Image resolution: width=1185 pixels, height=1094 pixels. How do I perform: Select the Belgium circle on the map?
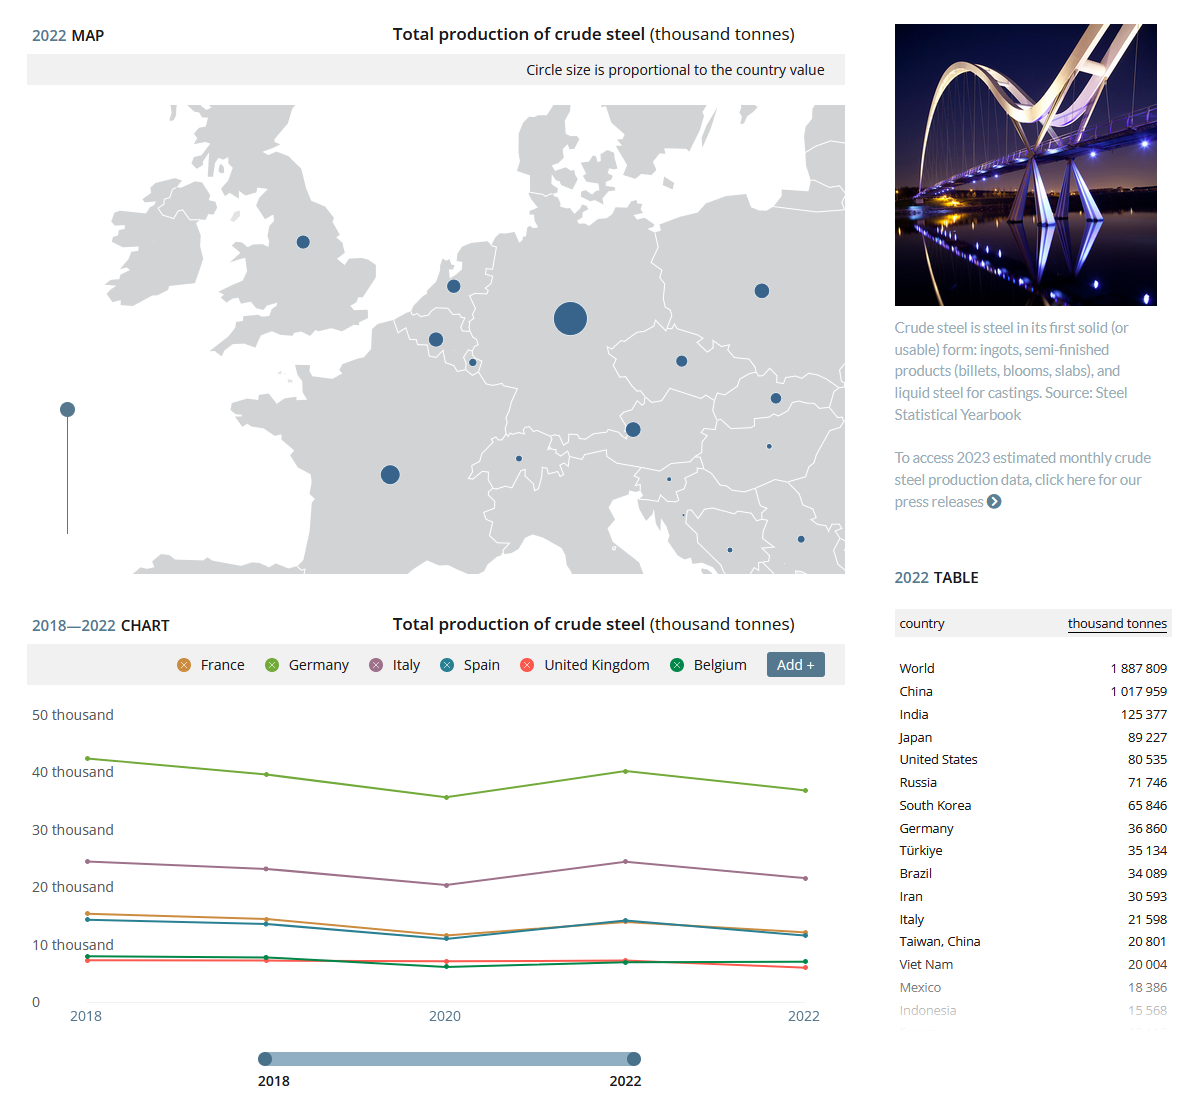point(436,339)
